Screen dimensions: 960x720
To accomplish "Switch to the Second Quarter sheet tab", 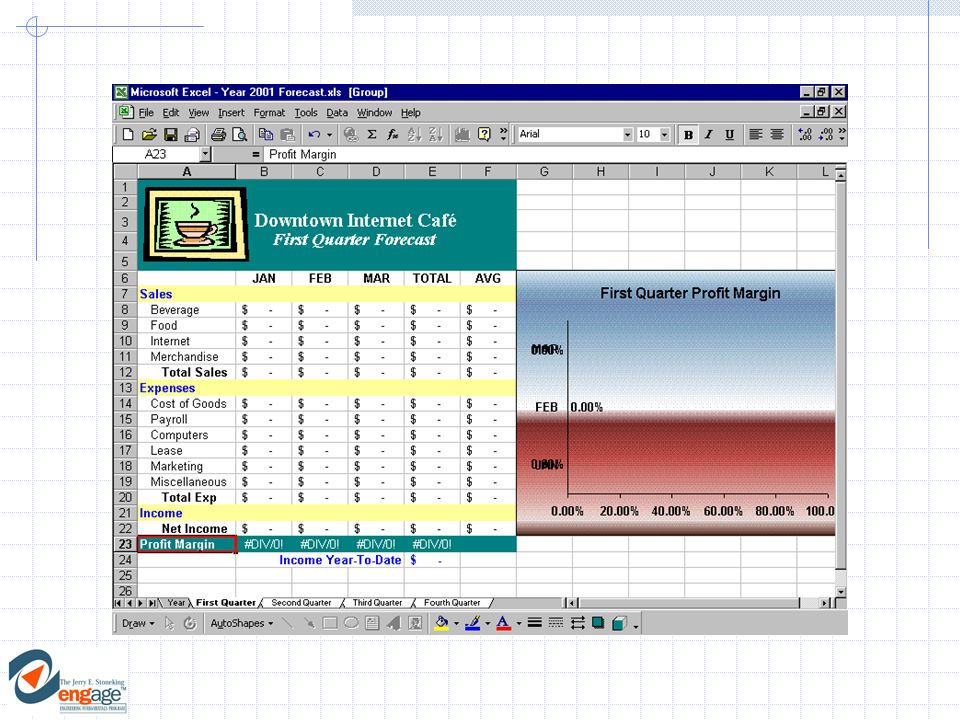I will pyautogui.click(x=301, y=602).
